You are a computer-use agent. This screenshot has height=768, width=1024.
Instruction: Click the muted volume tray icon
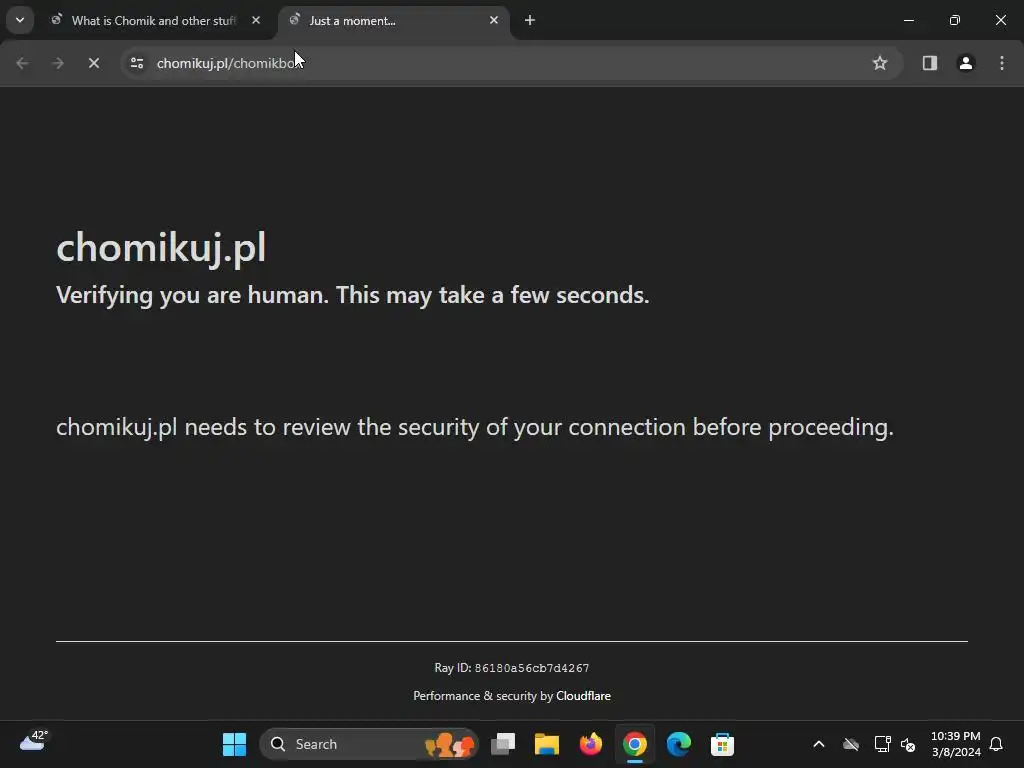click(908, 744)
